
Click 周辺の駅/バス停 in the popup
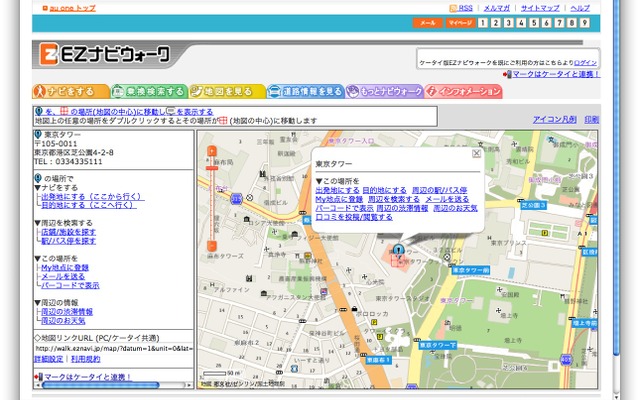440,191
